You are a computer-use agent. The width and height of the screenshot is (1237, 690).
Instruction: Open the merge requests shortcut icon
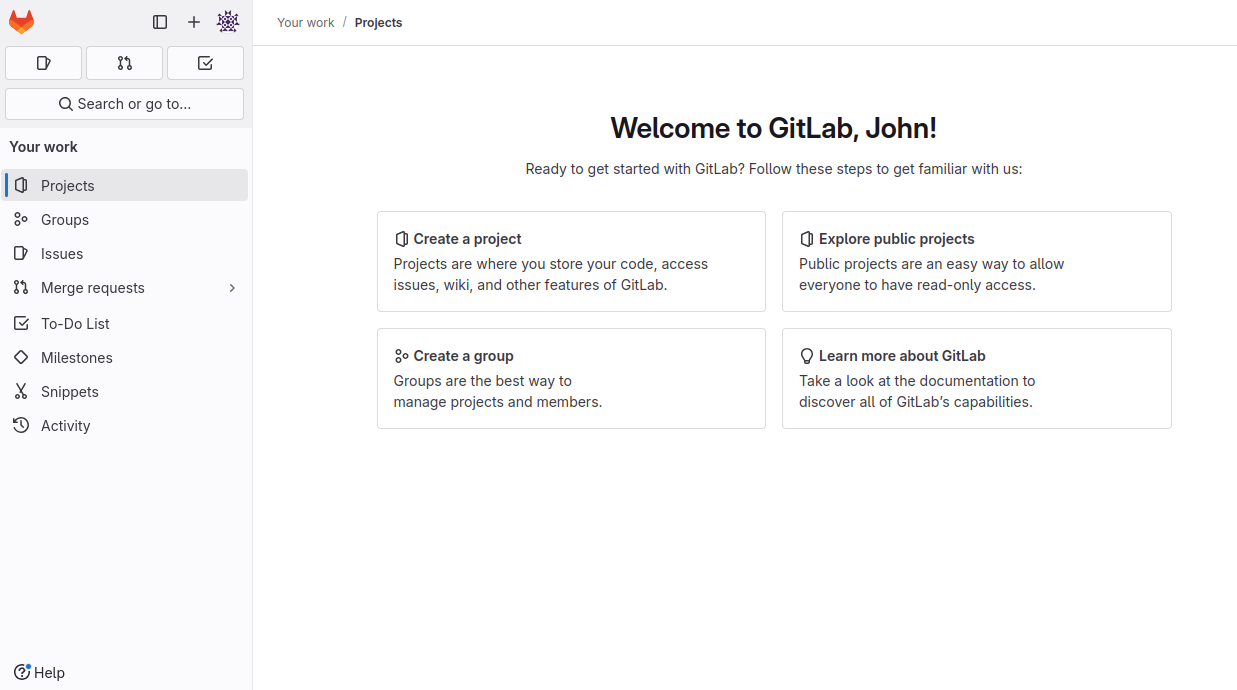click(x=124, y=62)
